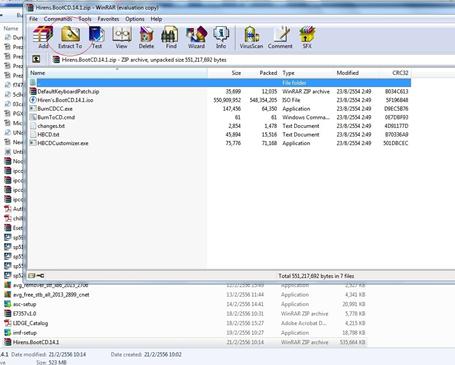
Task: Select the DefaultKeyboardPatch.zip file name
Action: pos(68,91)
